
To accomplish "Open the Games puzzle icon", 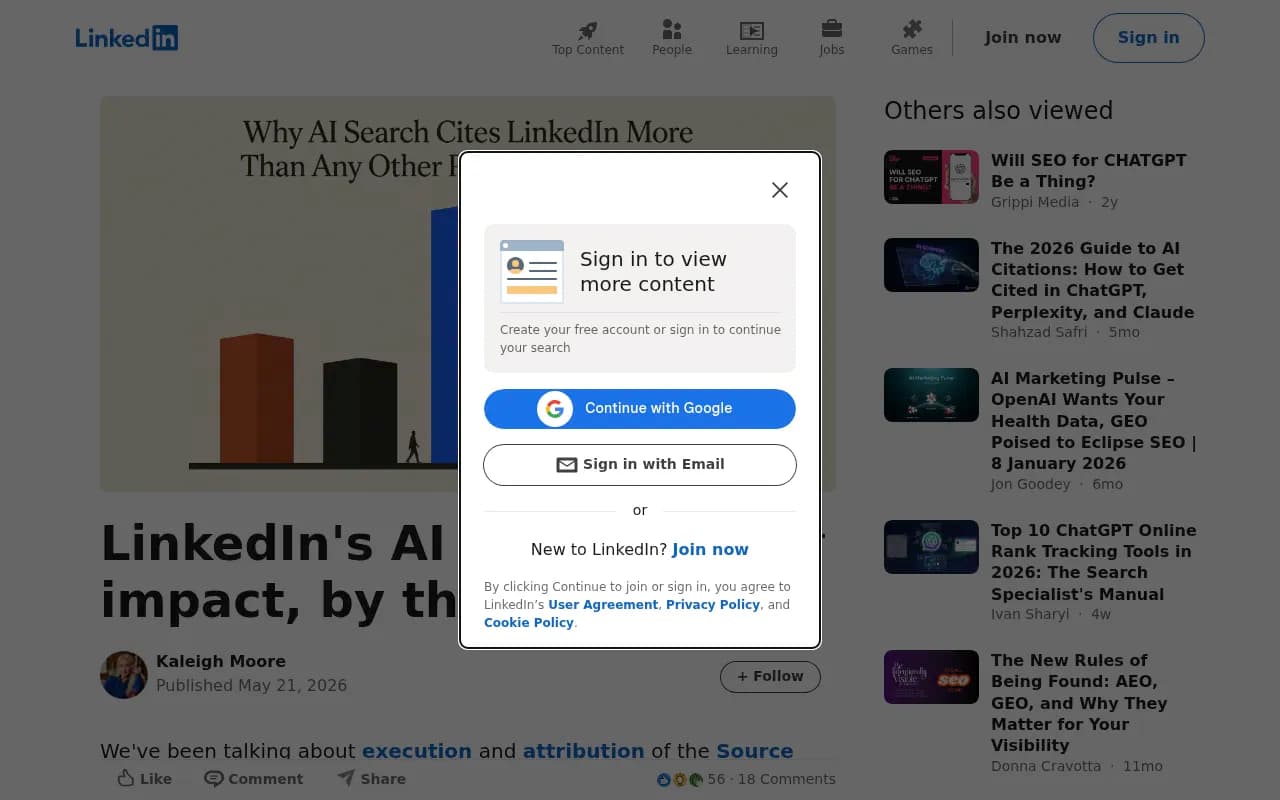I will (912, 29).
